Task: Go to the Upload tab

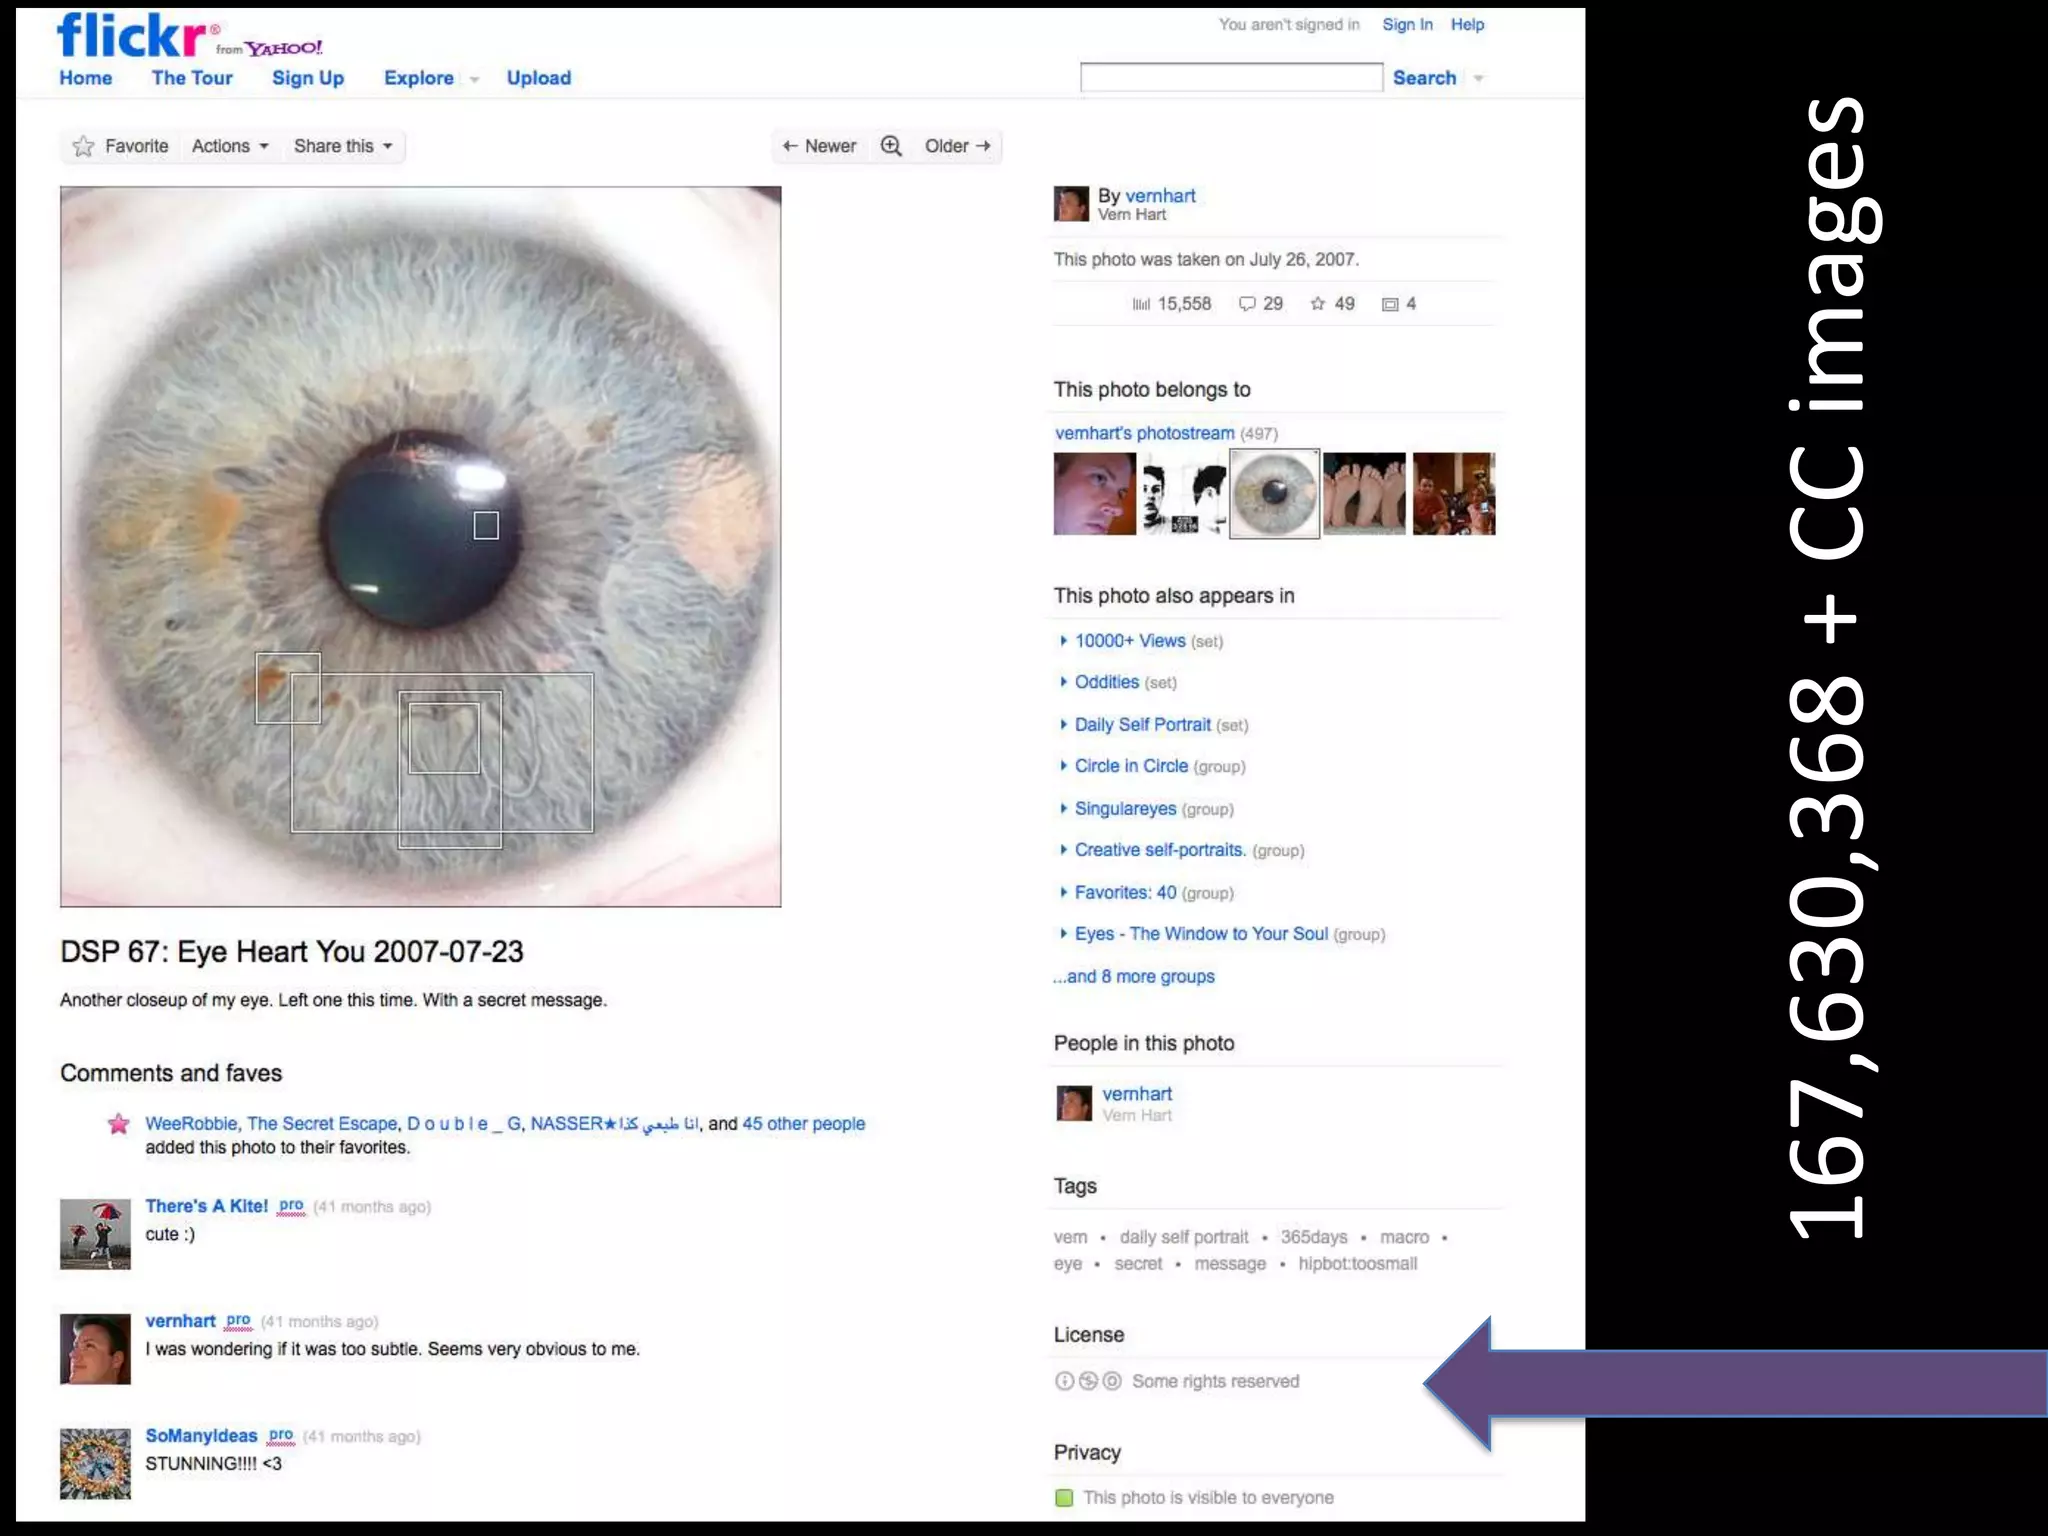Action: pos(538,78)
